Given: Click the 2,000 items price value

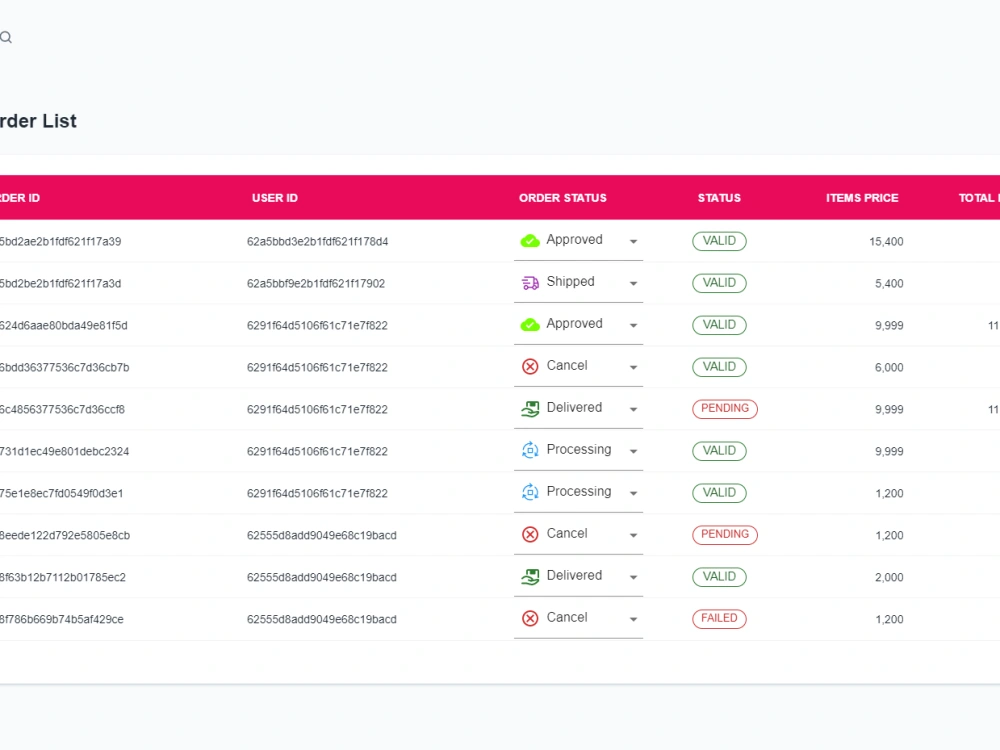Looking at the screenshot, I should click(889, 578).
